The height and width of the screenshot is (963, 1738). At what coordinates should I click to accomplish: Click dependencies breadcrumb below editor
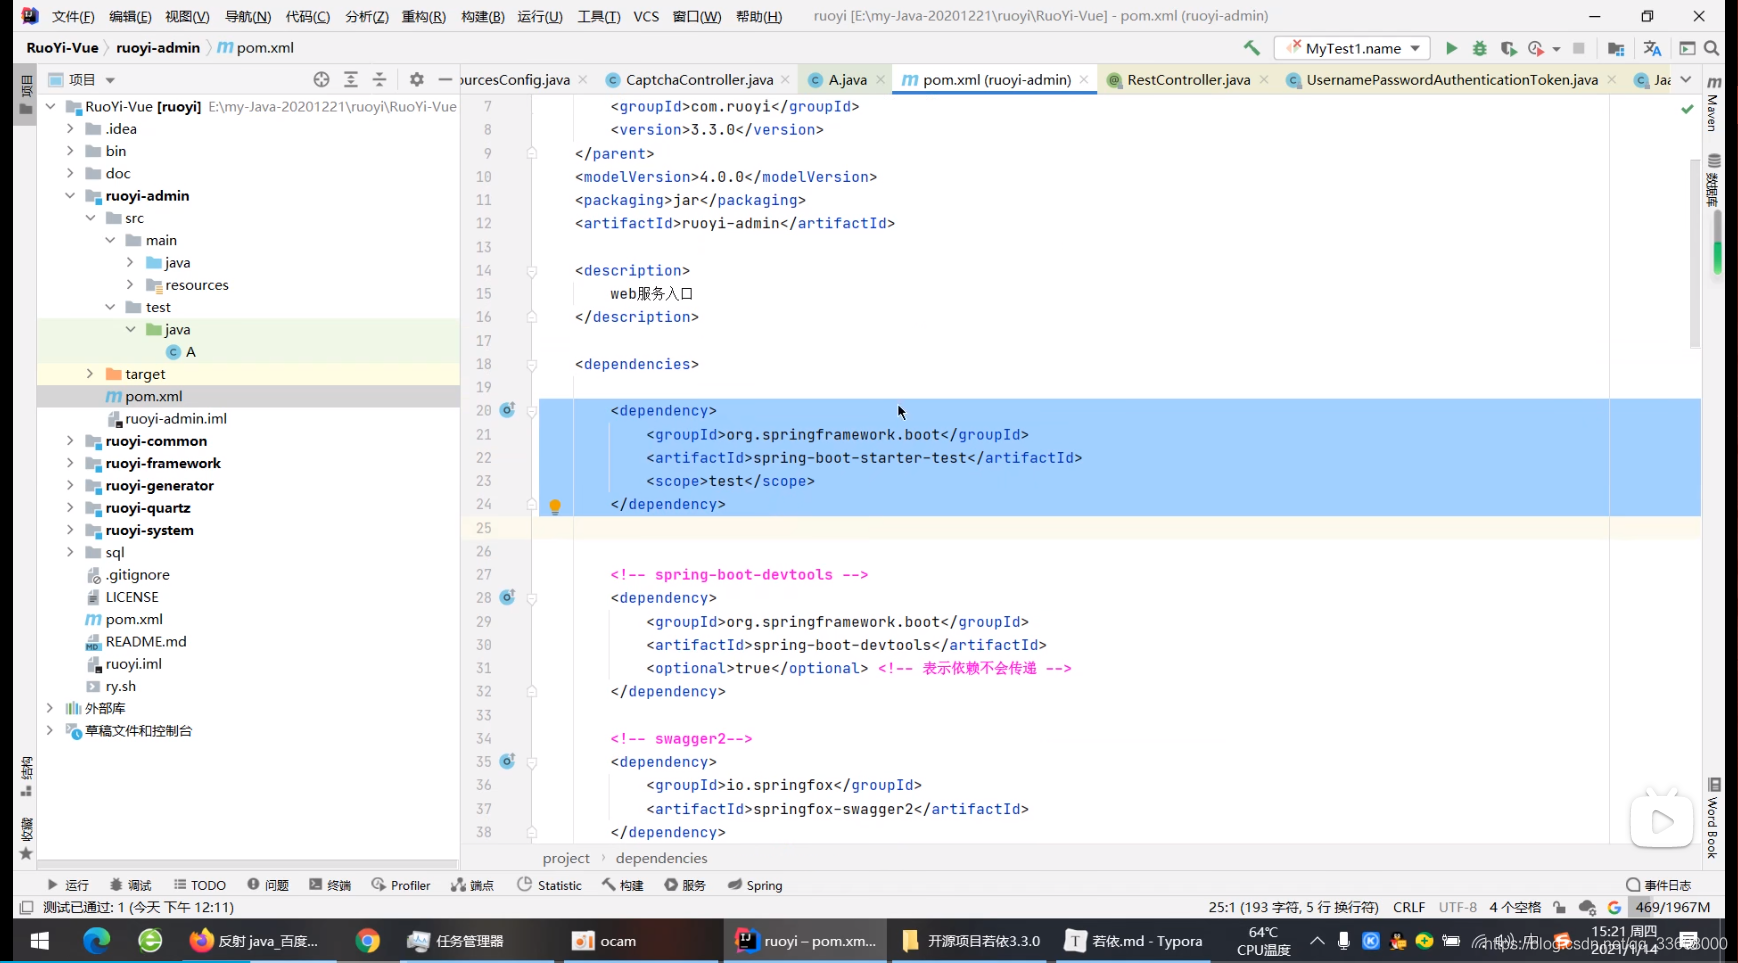point(661,858)
